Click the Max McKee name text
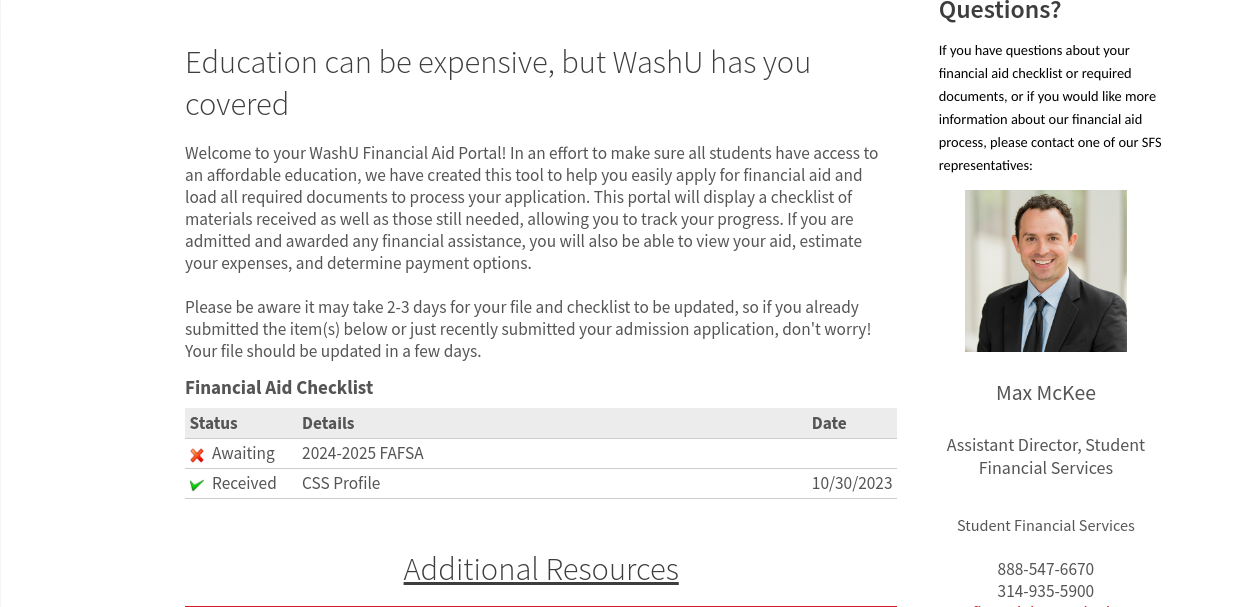The width and height of the screenshot is (1246, 607). (x=1045, y=393)
